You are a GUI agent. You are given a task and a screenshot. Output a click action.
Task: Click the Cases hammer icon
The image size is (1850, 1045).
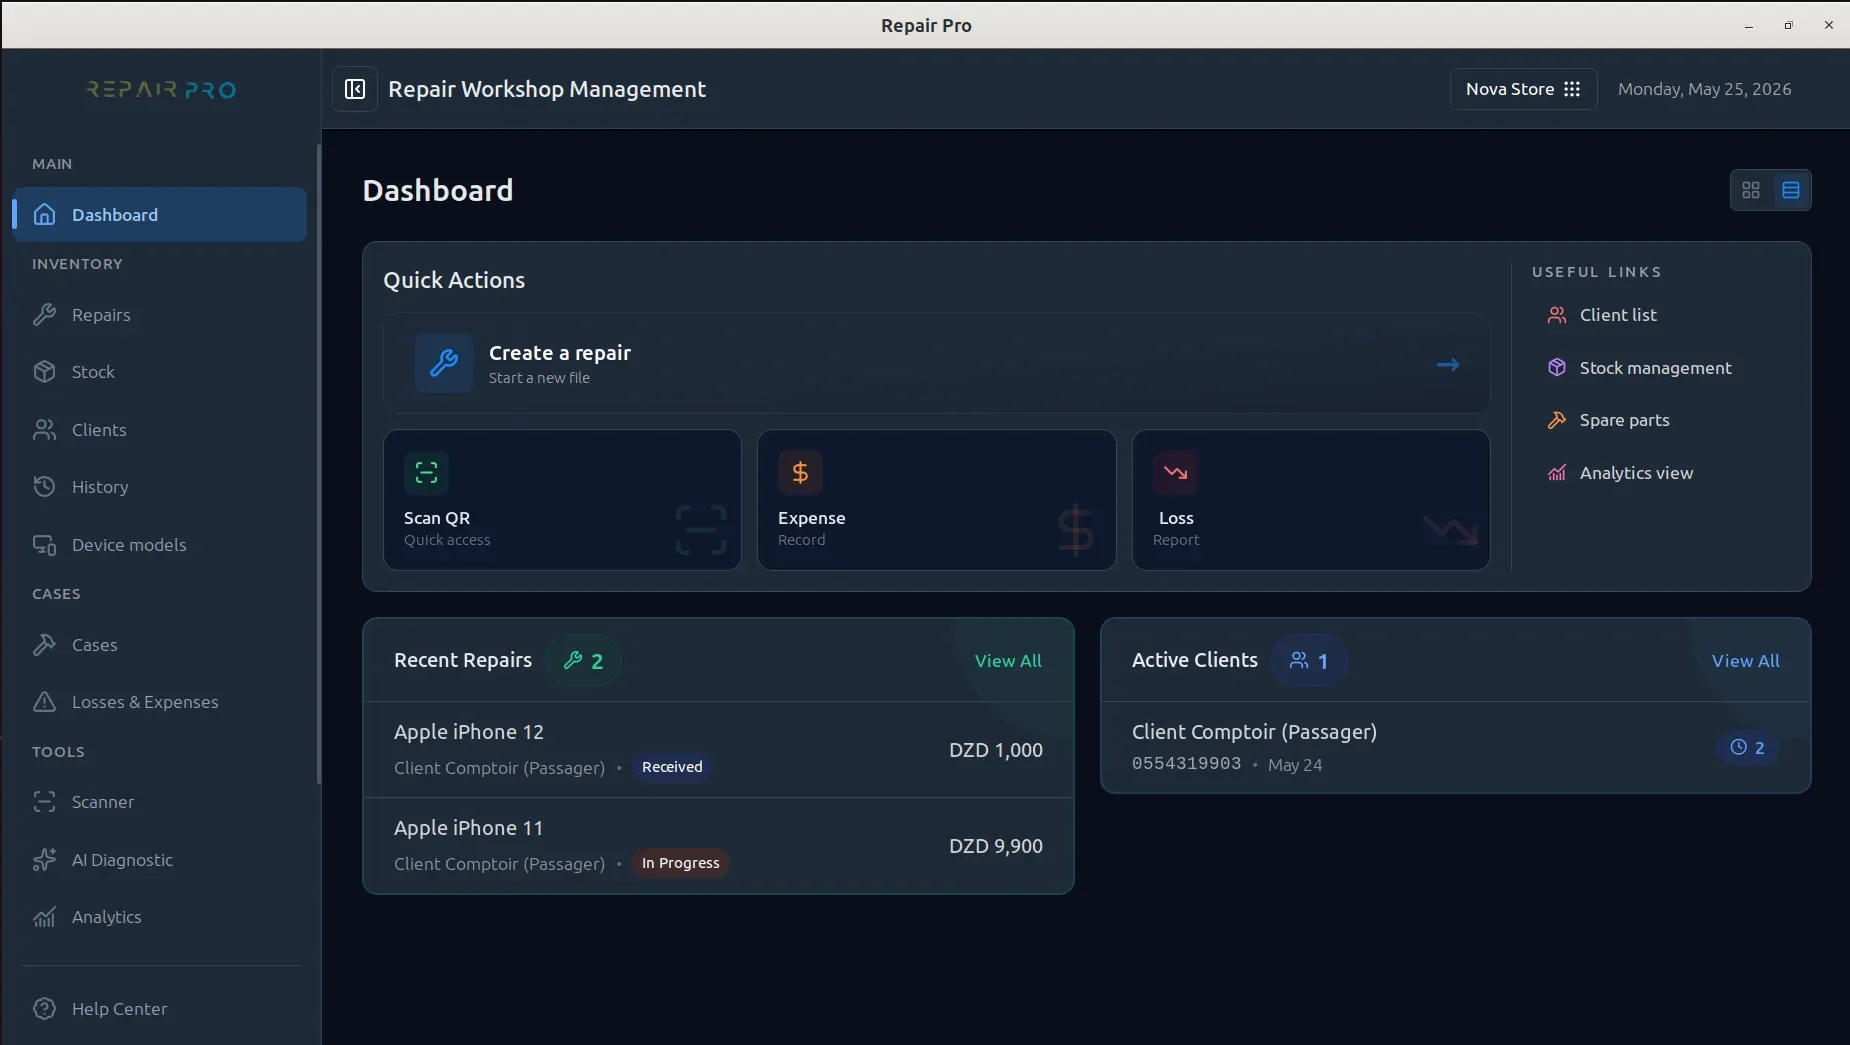pyautogui.click(x=44, y=645)
